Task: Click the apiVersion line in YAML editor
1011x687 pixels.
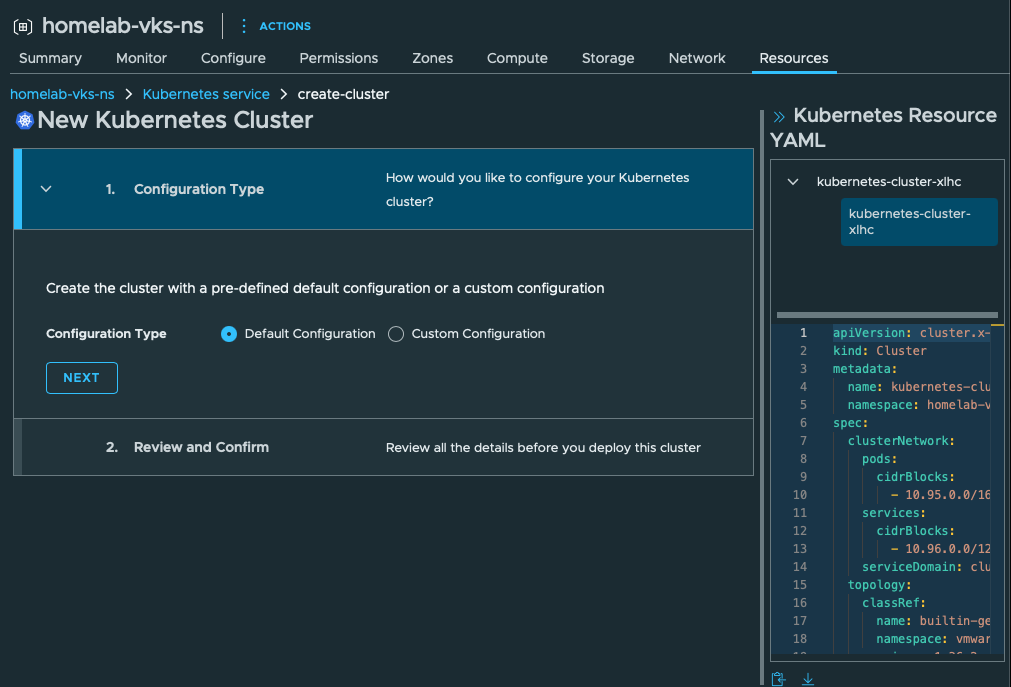Action: click(911, 333)
